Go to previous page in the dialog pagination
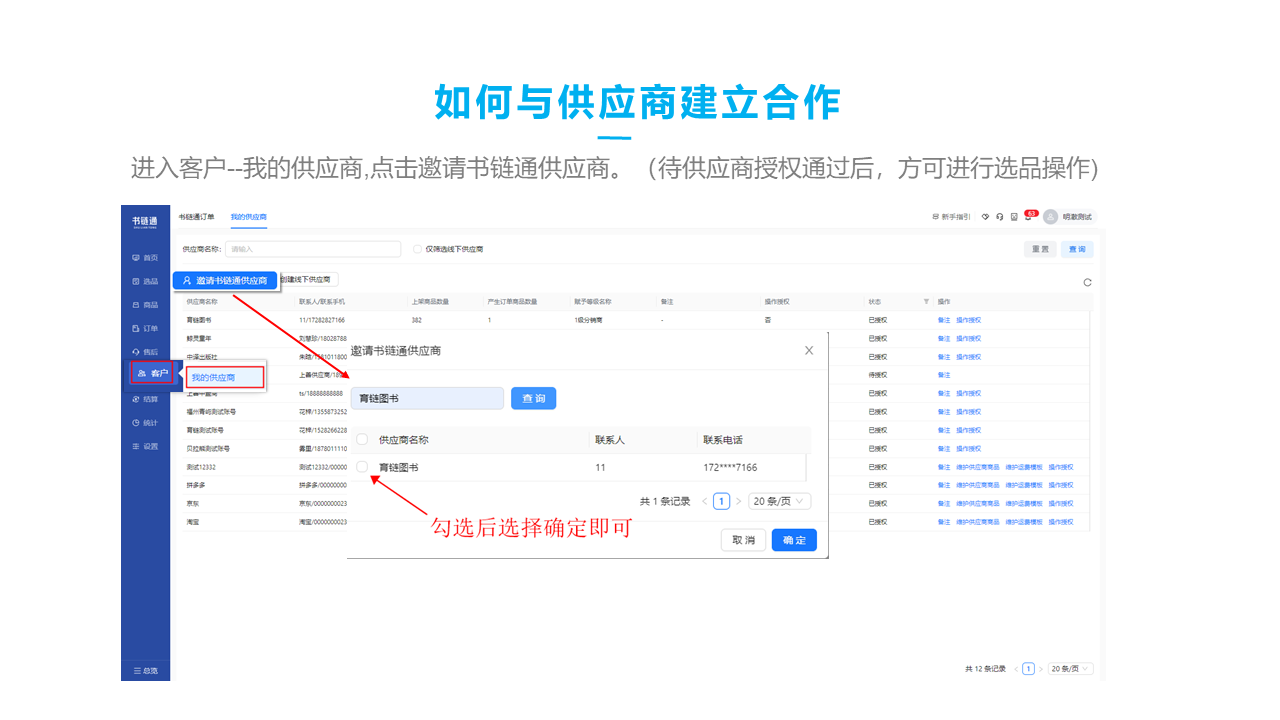Viewport: 1280px width, 720px height. pyautogui.click(x=704, y=501)
